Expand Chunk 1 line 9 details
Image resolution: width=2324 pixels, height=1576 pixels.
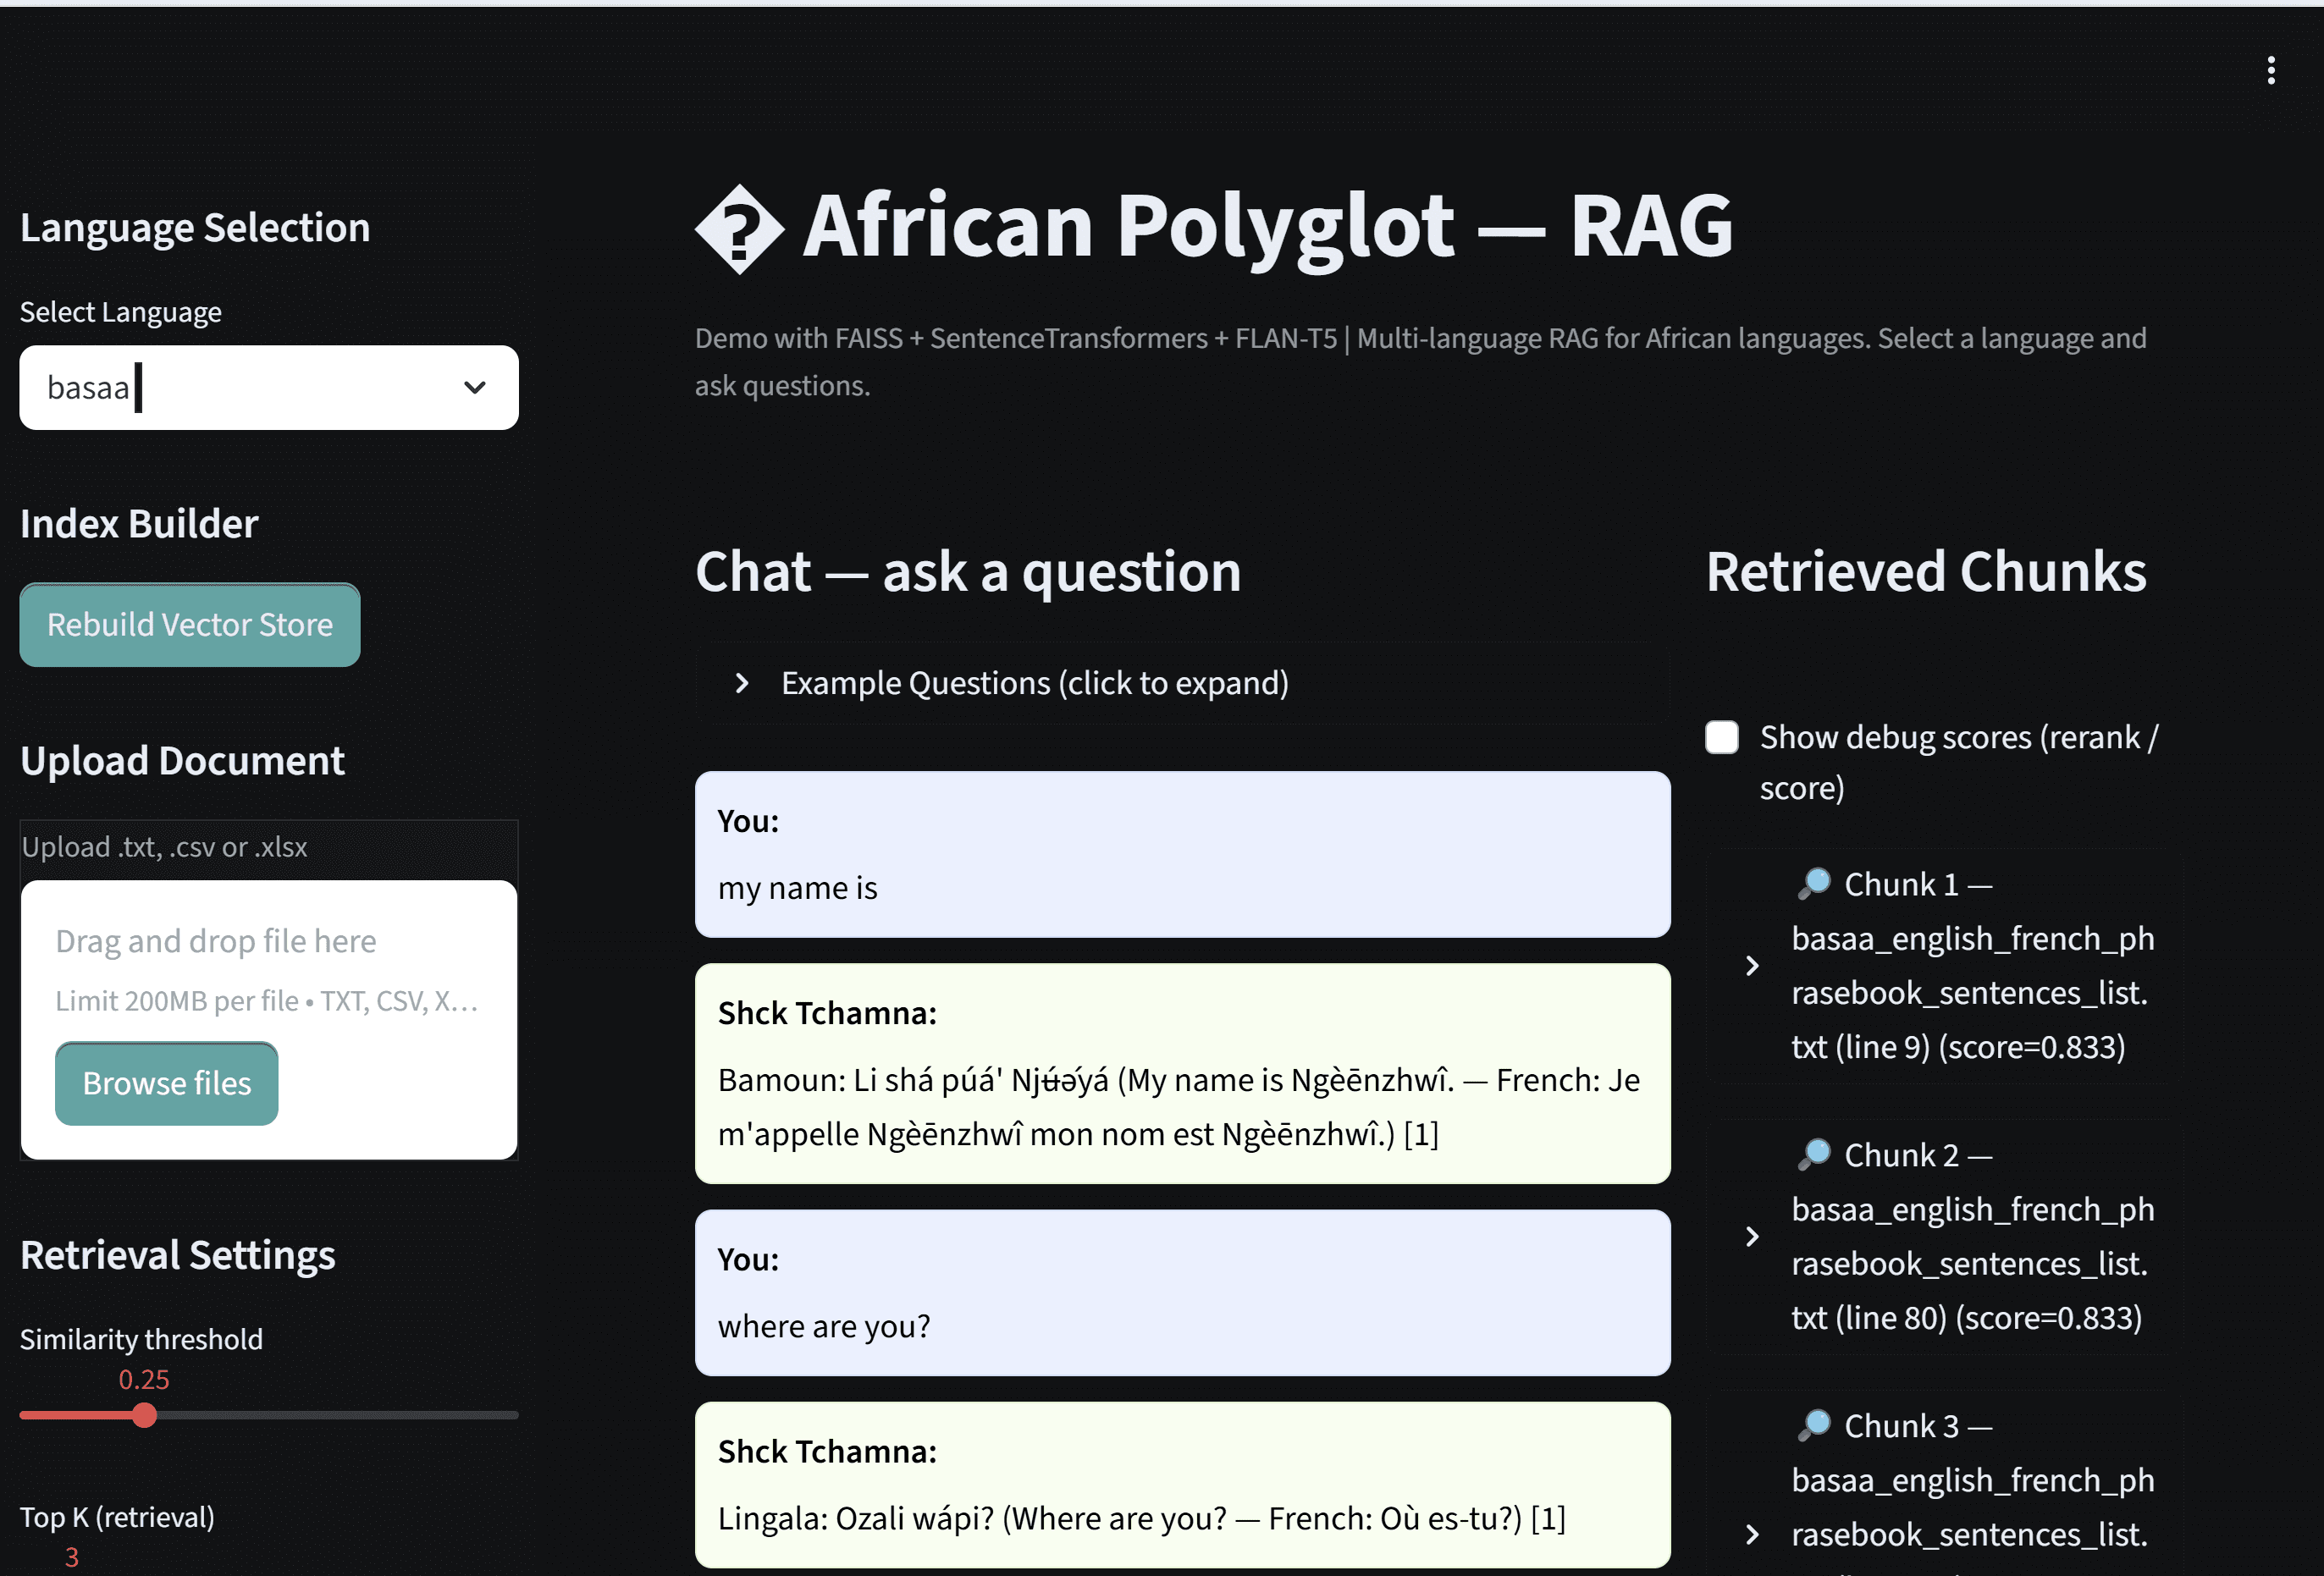[1752, 966]
